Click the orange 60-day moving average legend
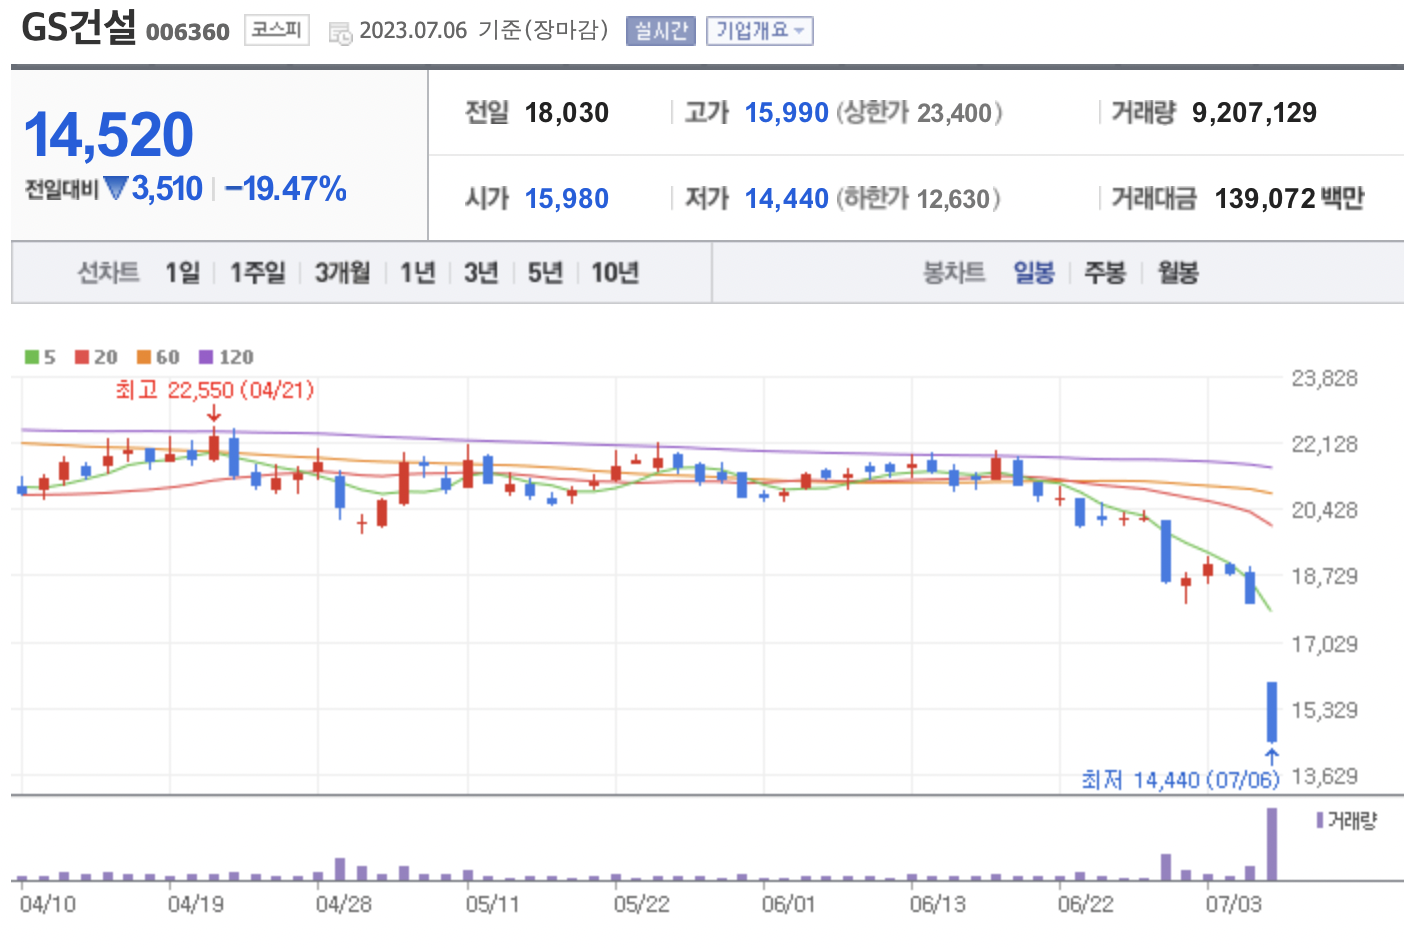Image resolution: width=1404 pixels, height=948 pixels. (x=158, y=357)
